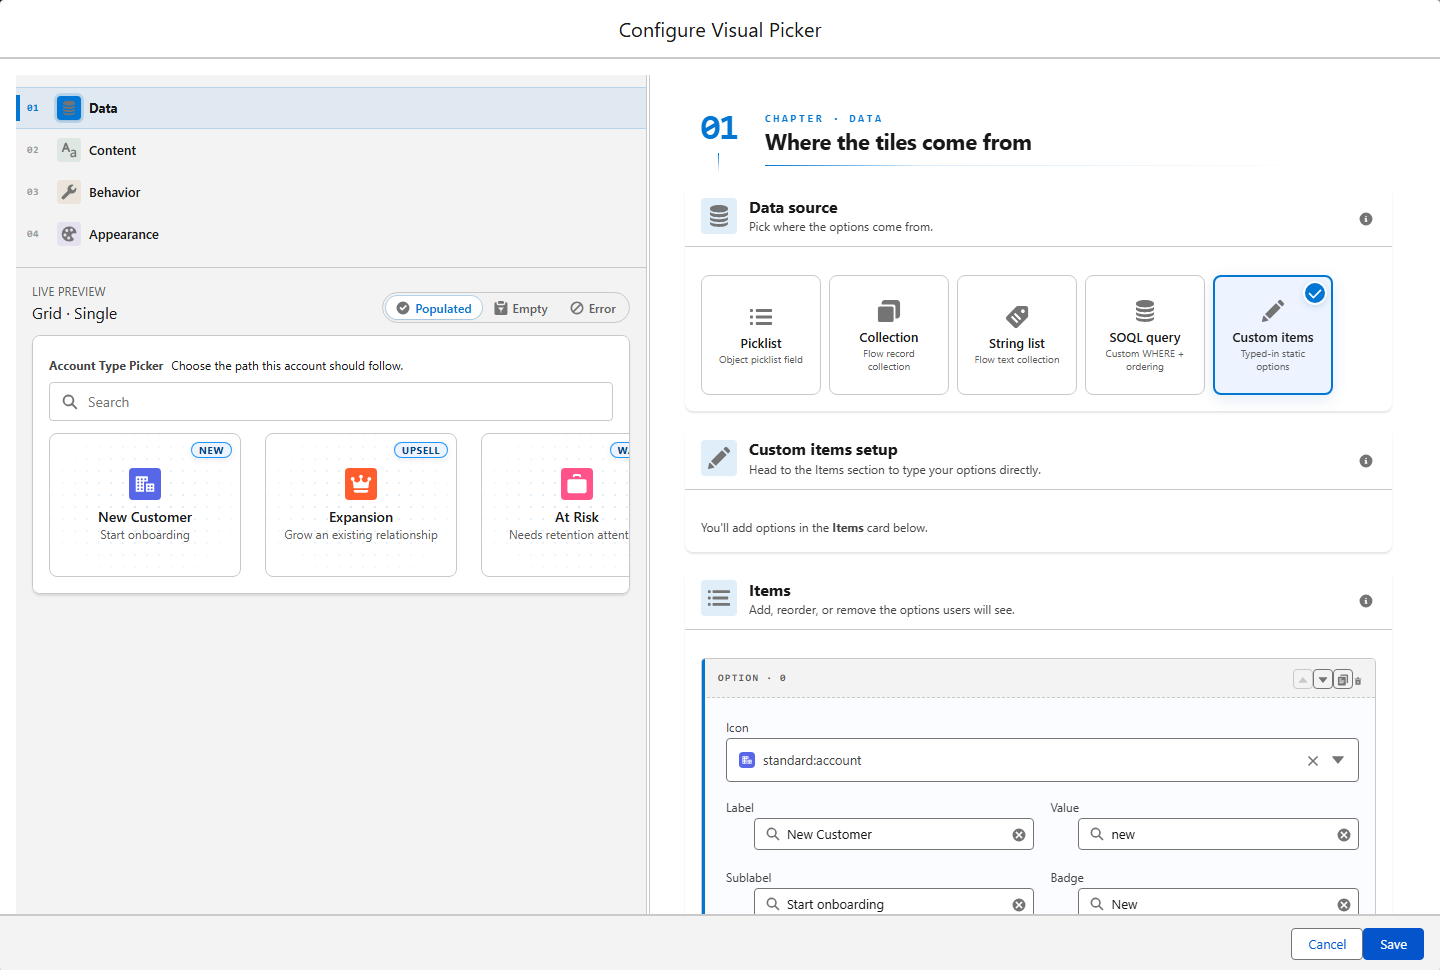The image size is (1440, 970).
Task: Select the Picklist data source tile
Action: pos(761,335)
